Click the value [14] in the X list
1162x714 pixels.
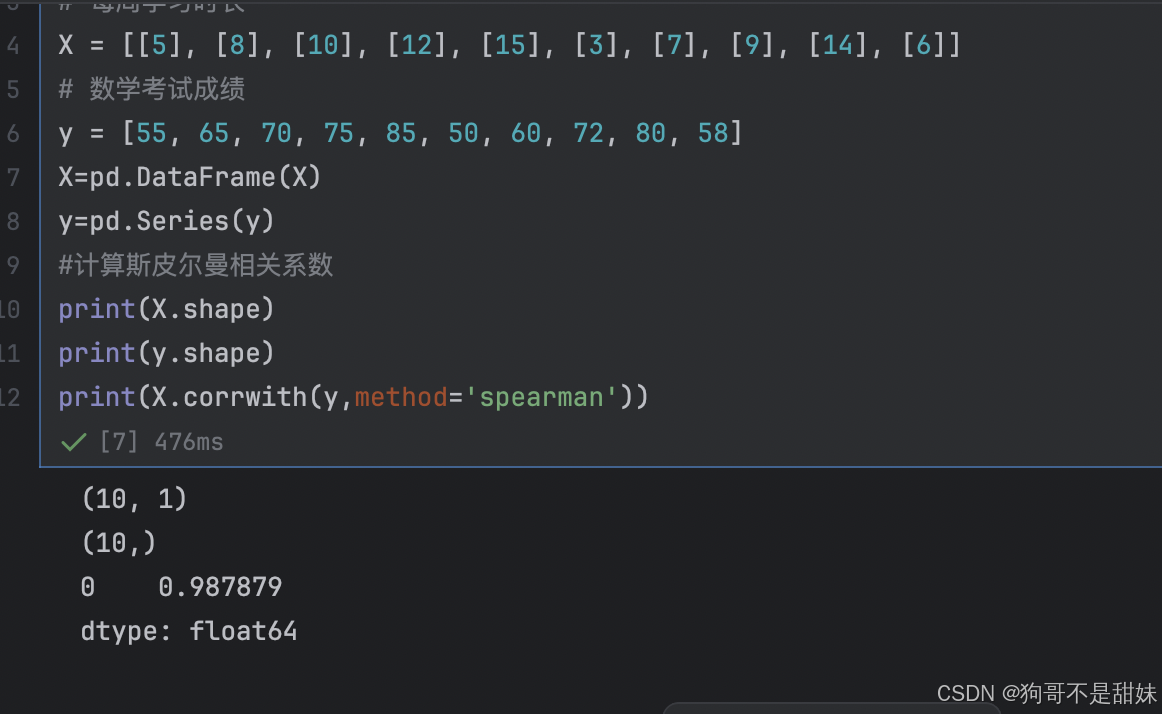837,45
